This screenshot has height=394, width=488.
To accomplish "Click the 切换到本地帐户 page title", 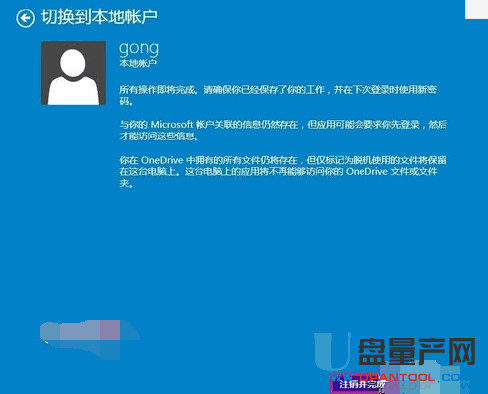I will pyautogui.click(x=99, y=17).
